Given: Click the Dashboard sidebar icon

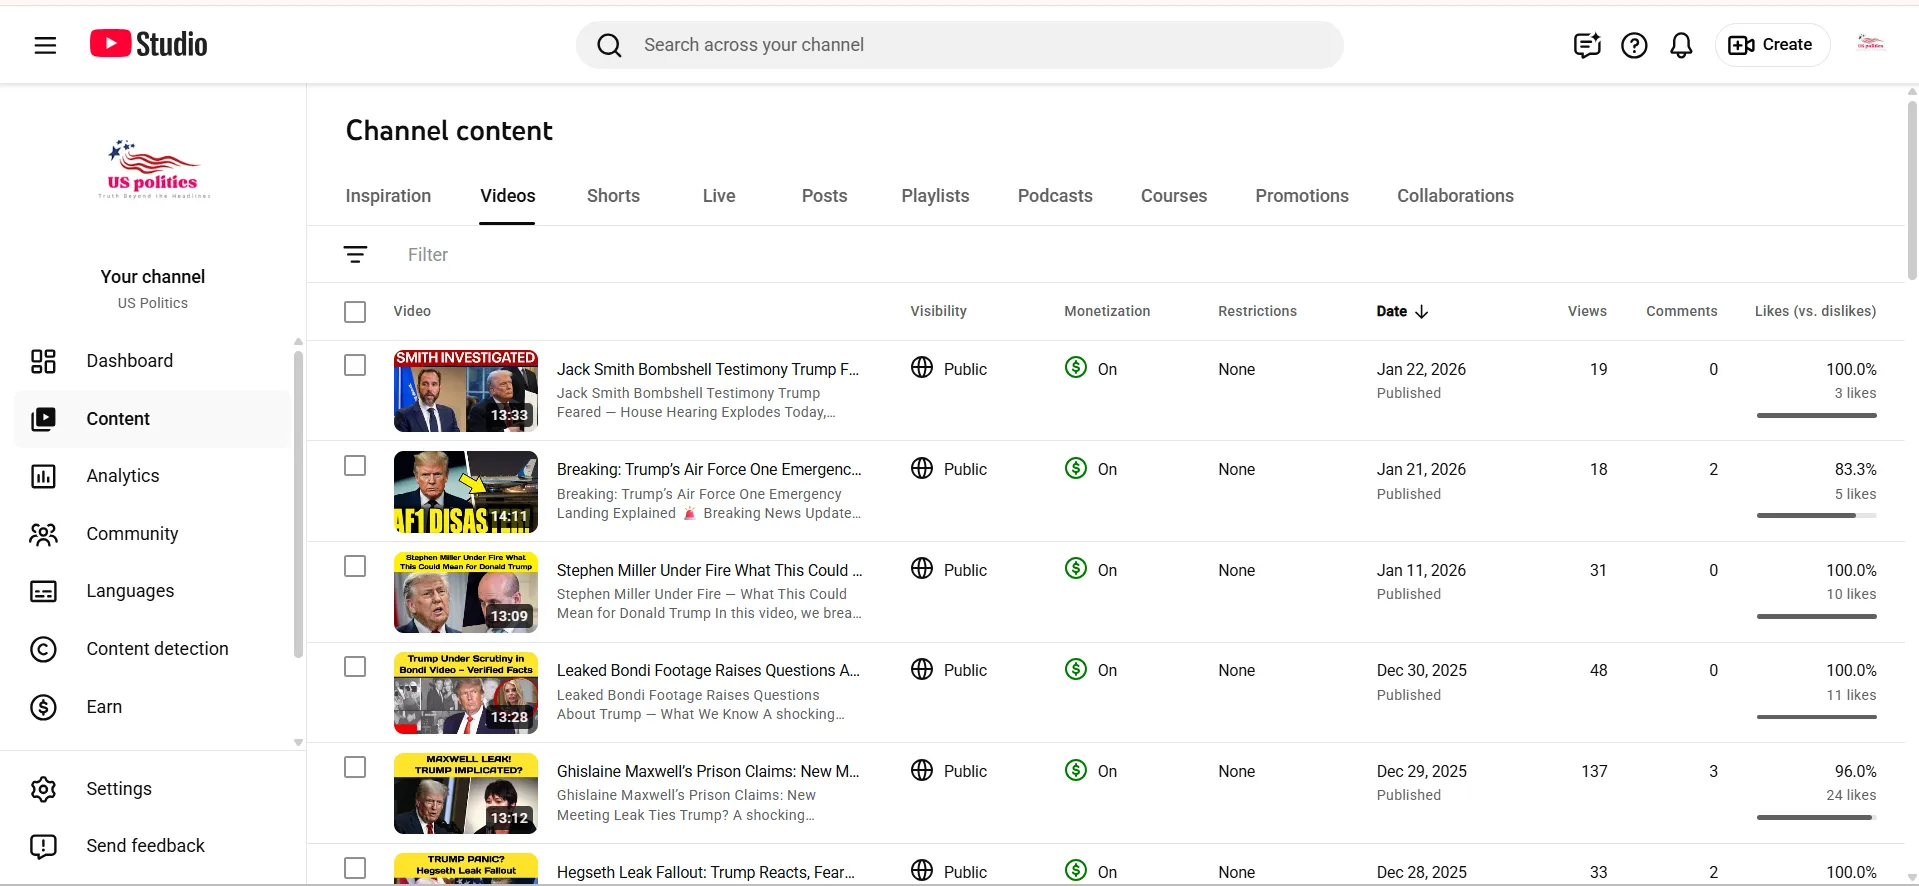Looking at the screenshot, I should pyautogui.click(x=43, y=361).
